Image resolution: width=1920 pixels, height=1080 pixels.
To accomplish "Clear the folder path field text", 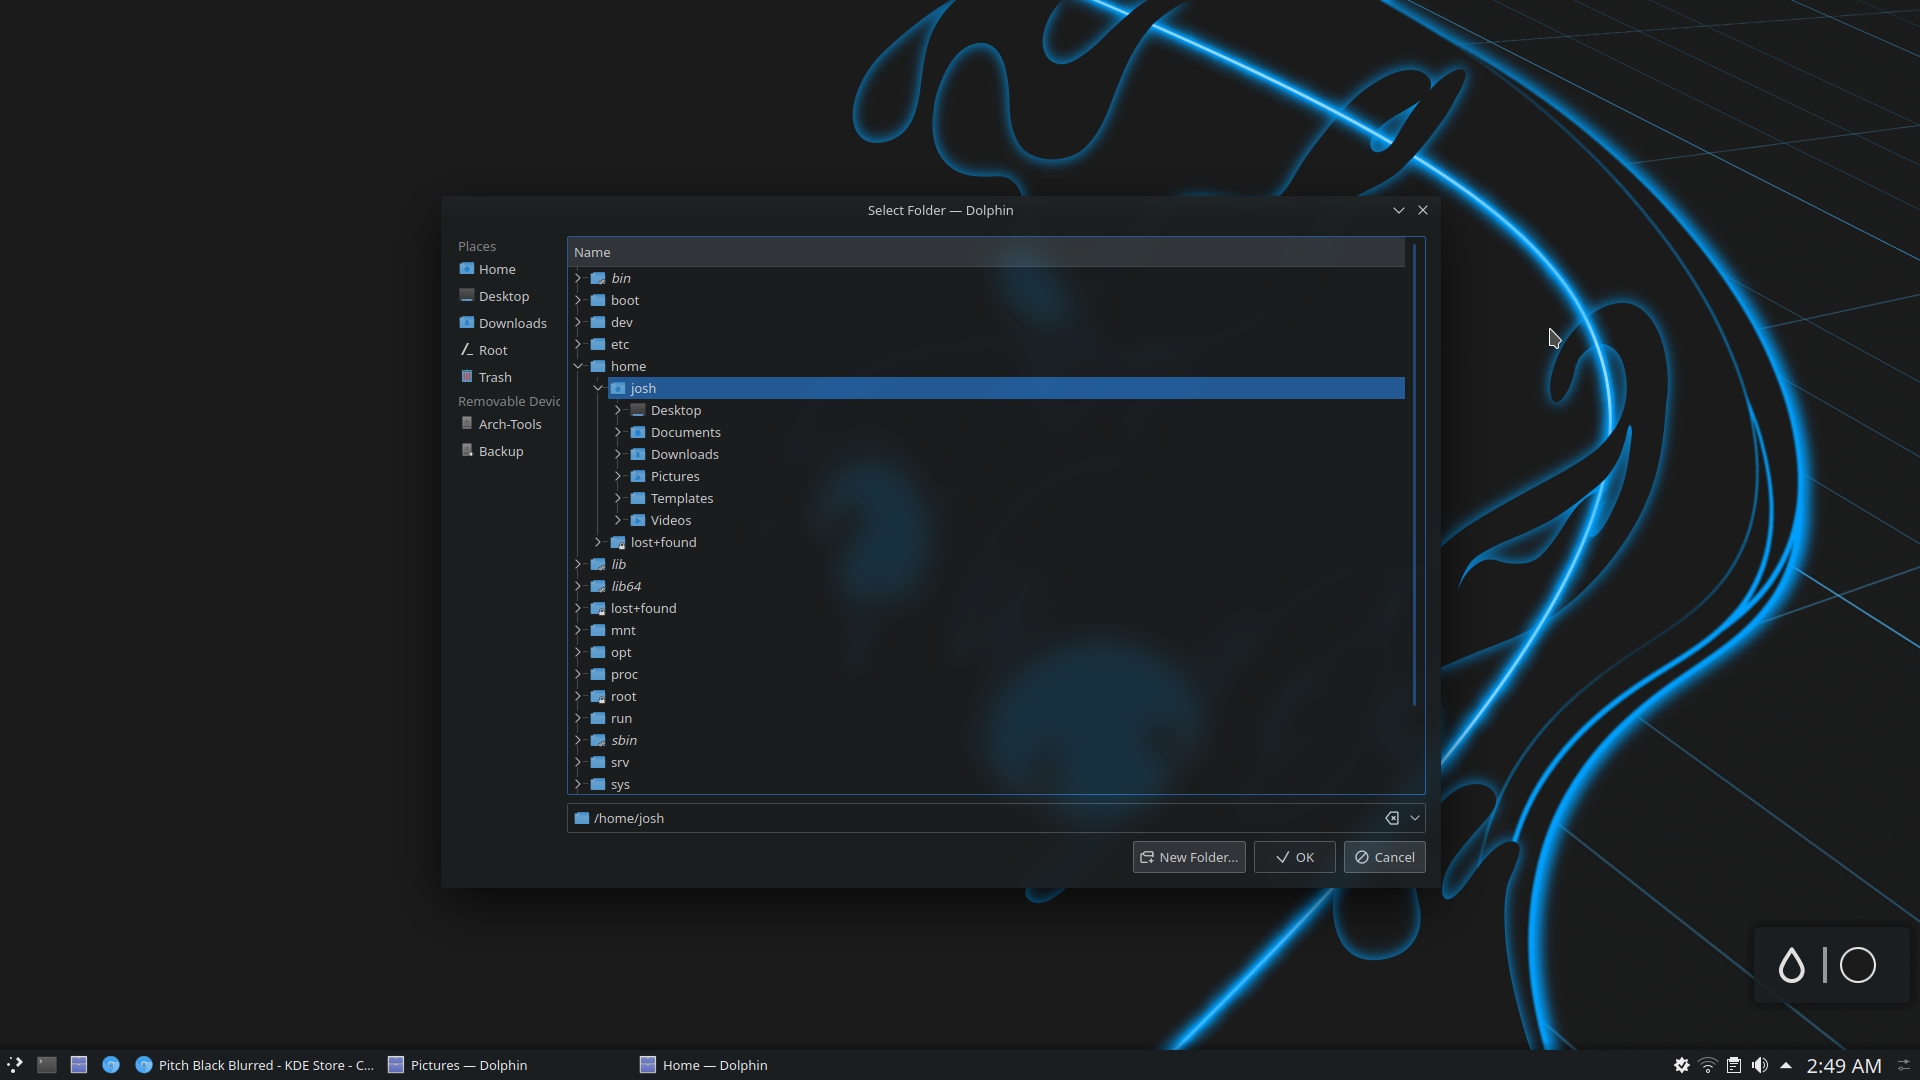I will 1391,818.
